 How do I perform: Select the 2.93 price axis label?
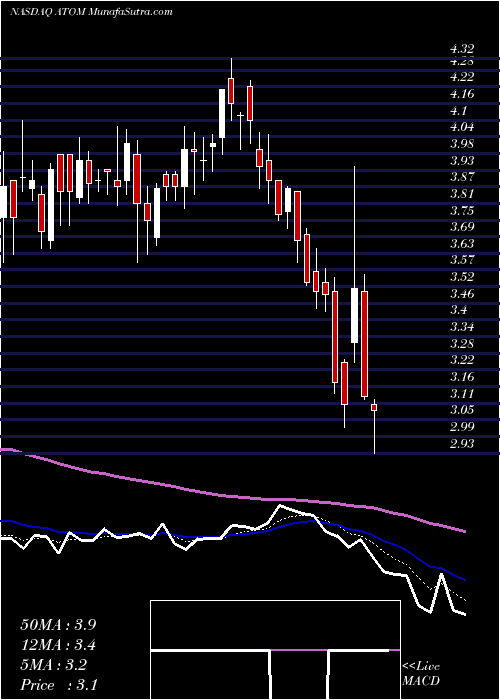(x=462, y=443)
